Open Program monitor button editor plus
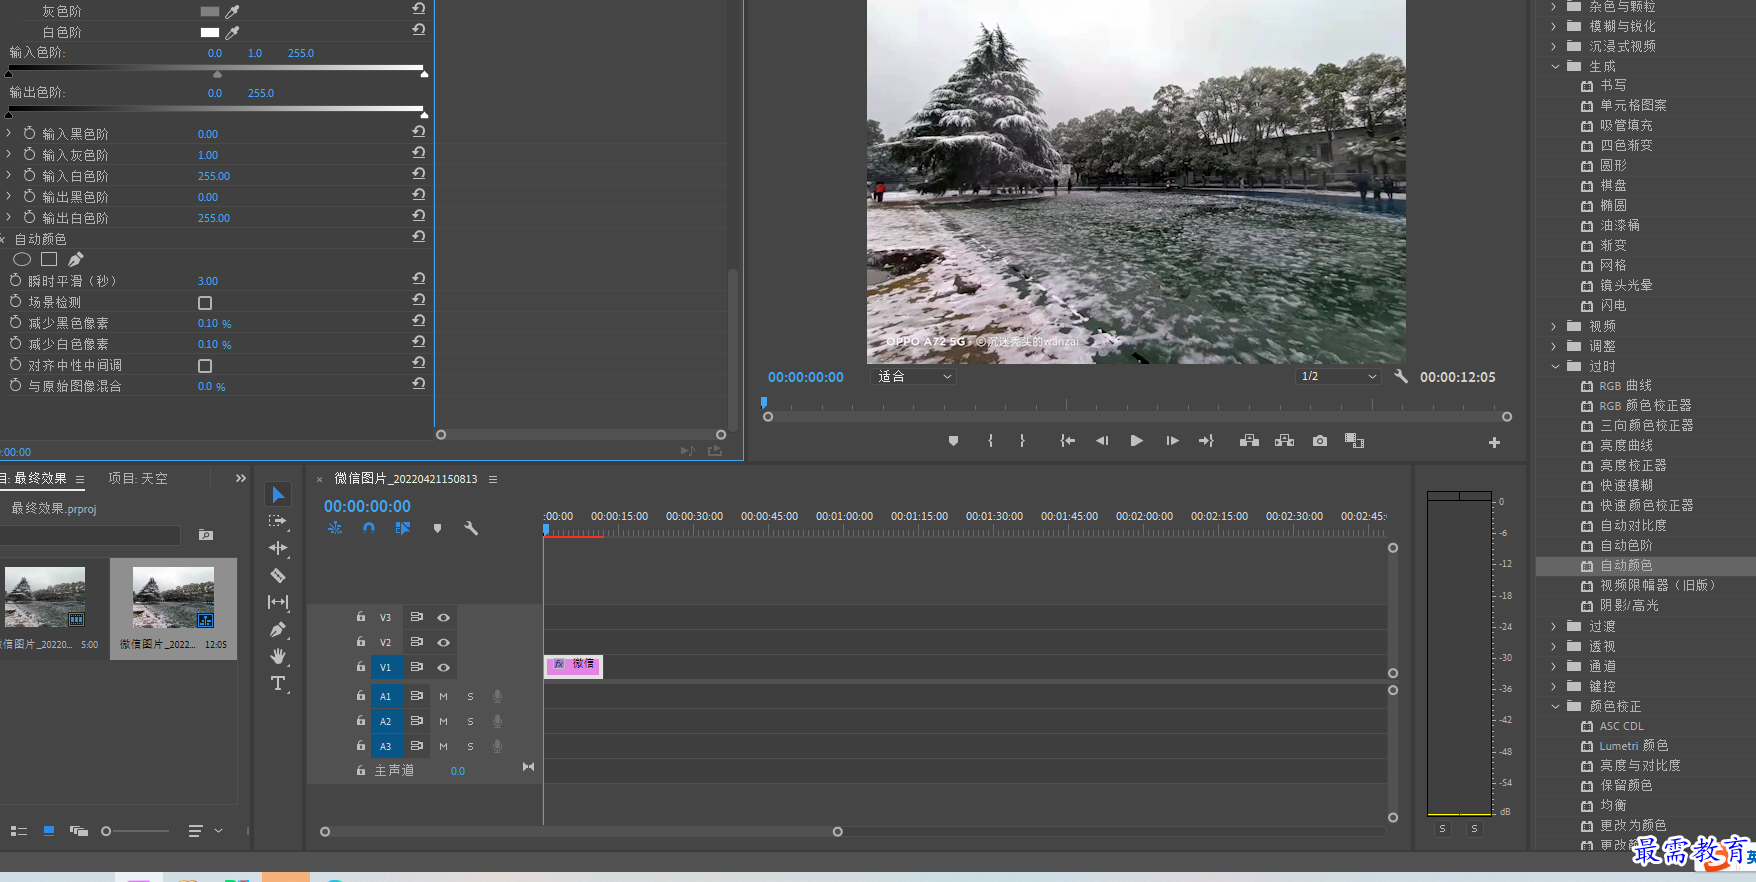 click(x=1494, y=442)
